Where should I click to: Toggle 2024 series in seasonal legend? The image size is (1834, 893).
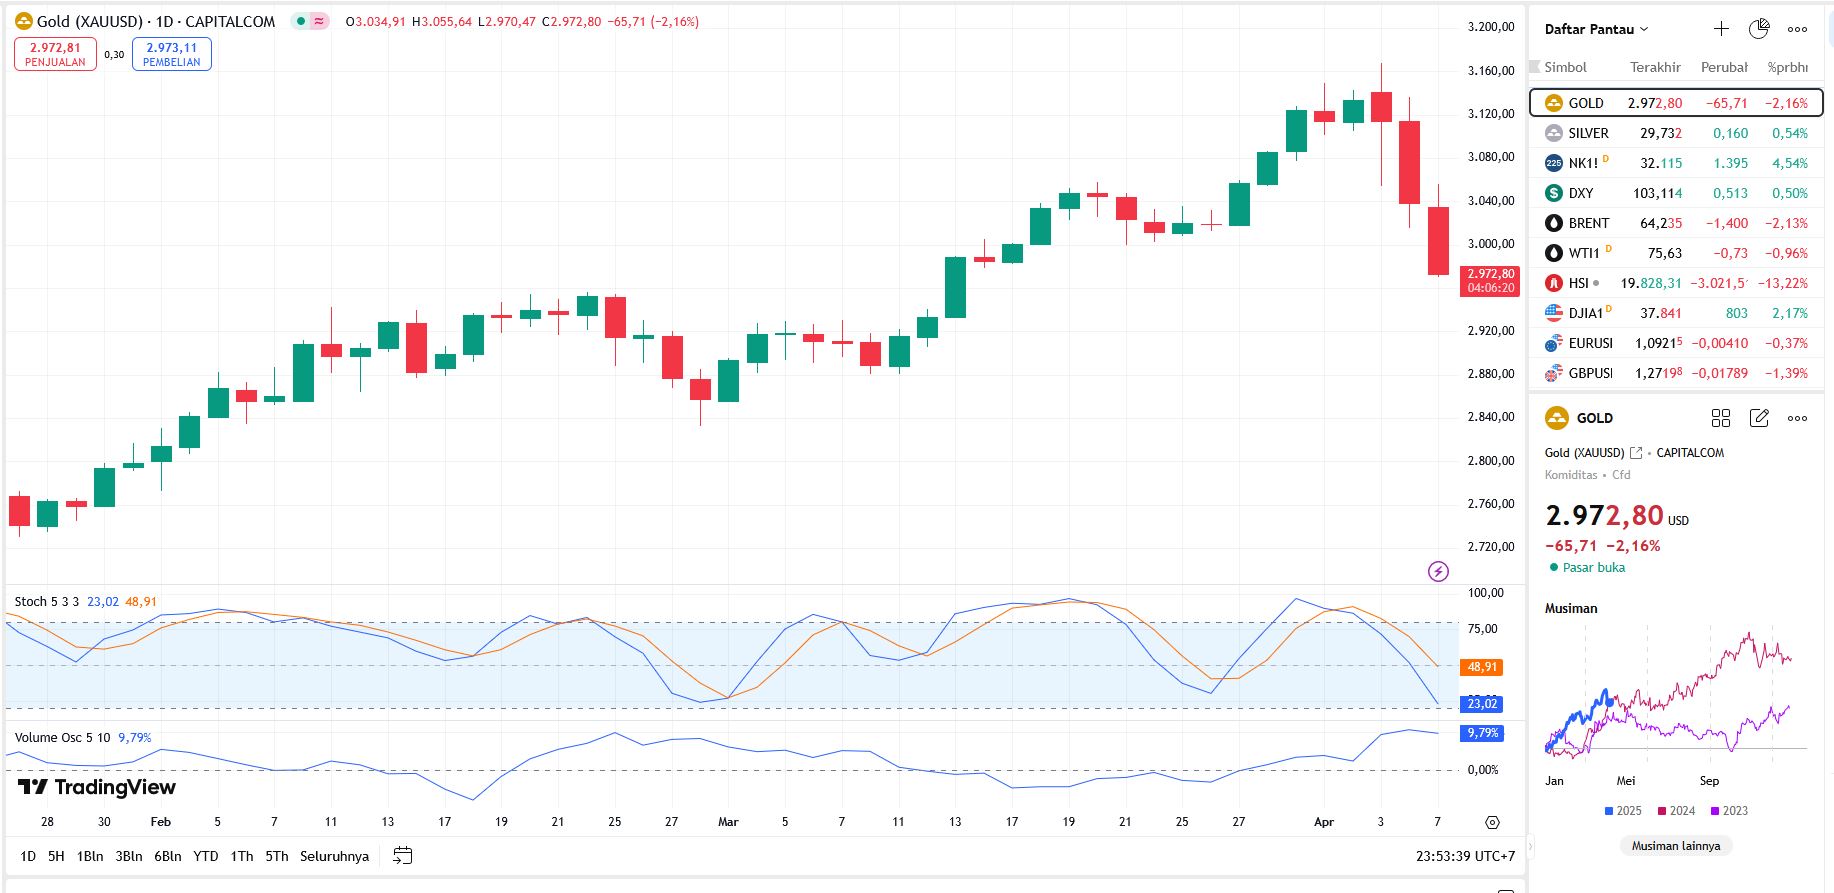point(1676,811)
